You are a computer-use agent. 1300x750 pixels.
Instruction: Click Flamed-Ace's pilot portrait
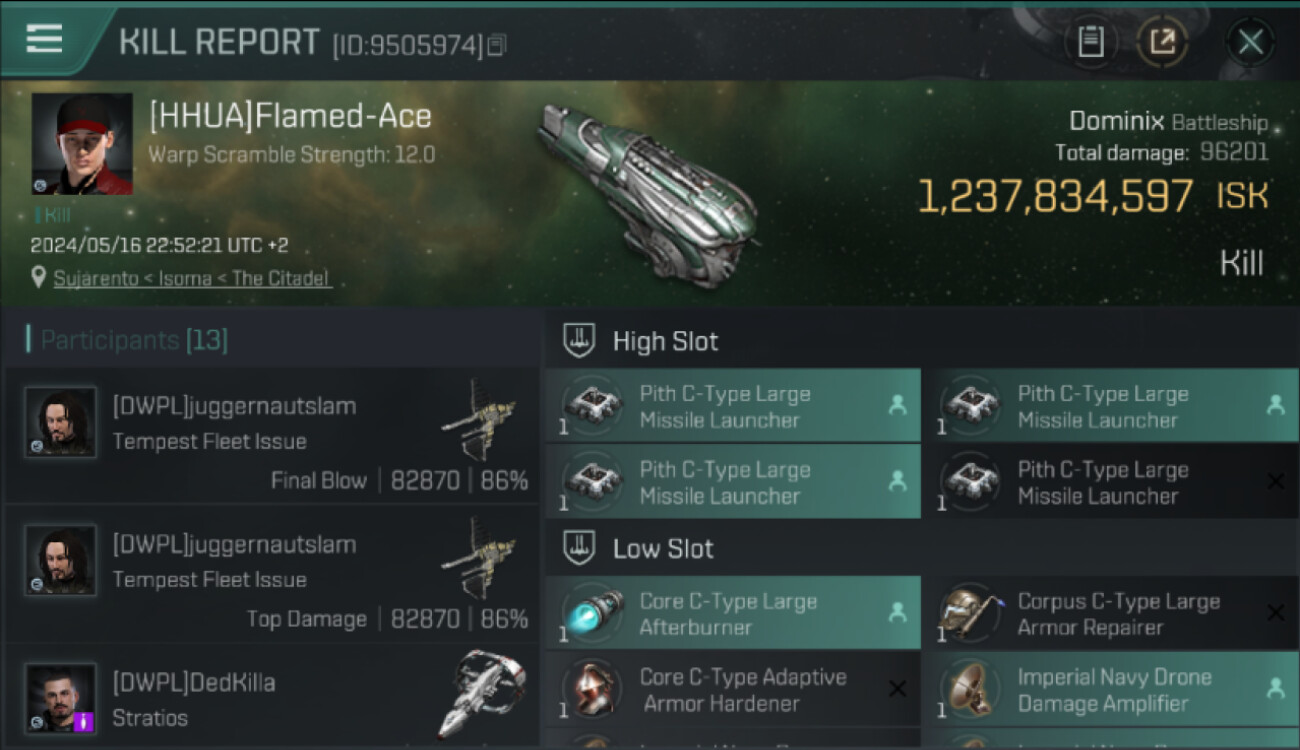(82, 144)
